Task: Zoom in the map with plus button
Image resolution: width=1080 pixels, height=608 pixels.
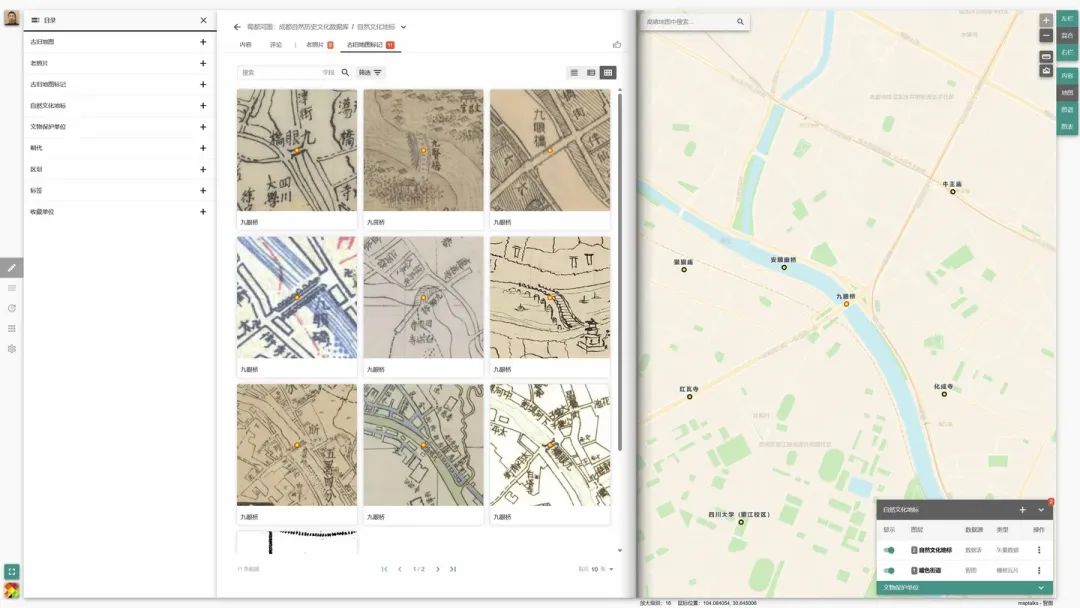Action: click(x=1046, y=20)
